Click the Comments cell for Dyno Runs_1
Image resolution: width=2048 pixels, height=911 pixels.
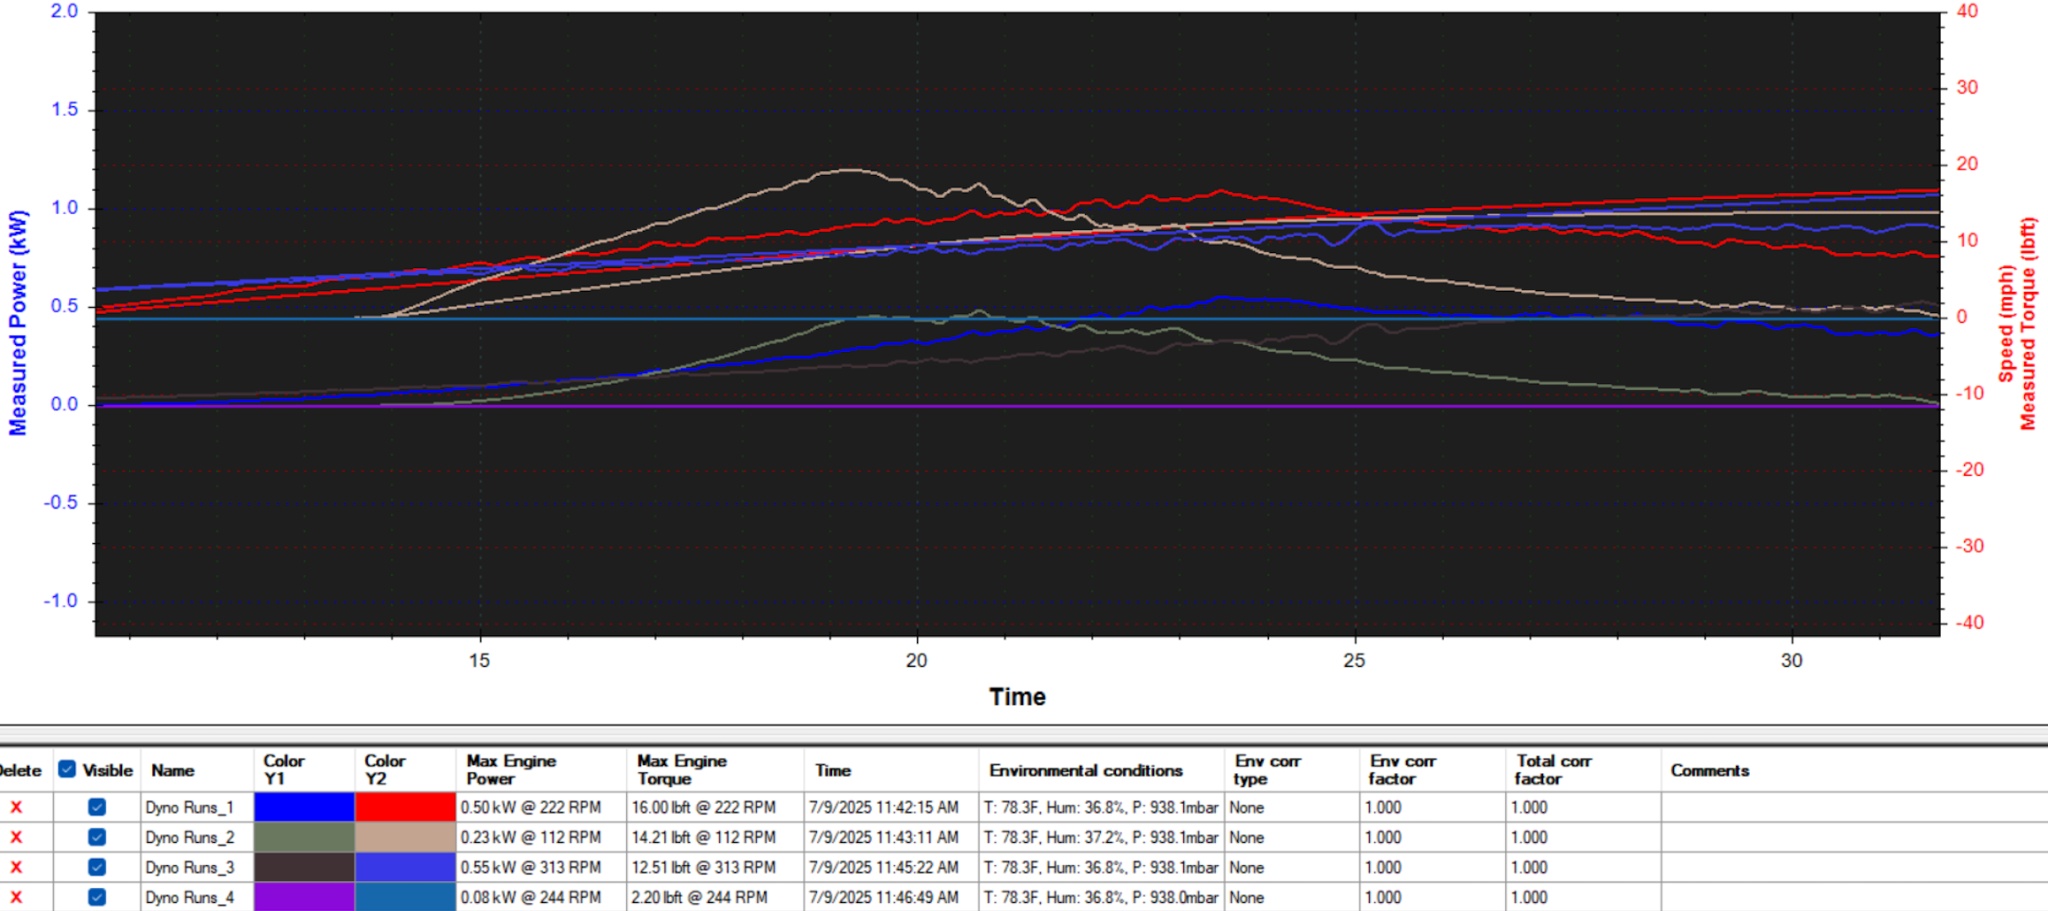(1850, 807)
